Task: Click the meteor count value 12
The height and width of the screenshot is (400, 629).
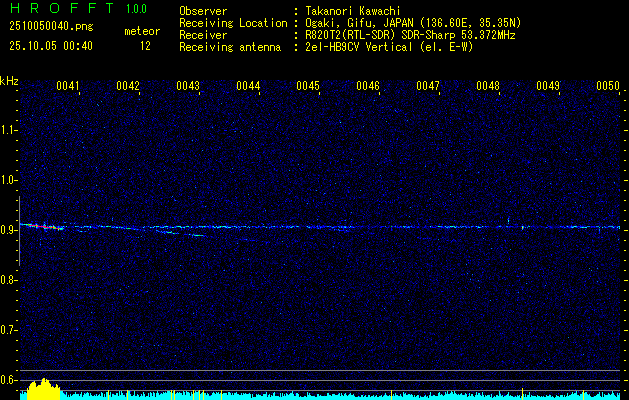Action: [x=146, y=46]
